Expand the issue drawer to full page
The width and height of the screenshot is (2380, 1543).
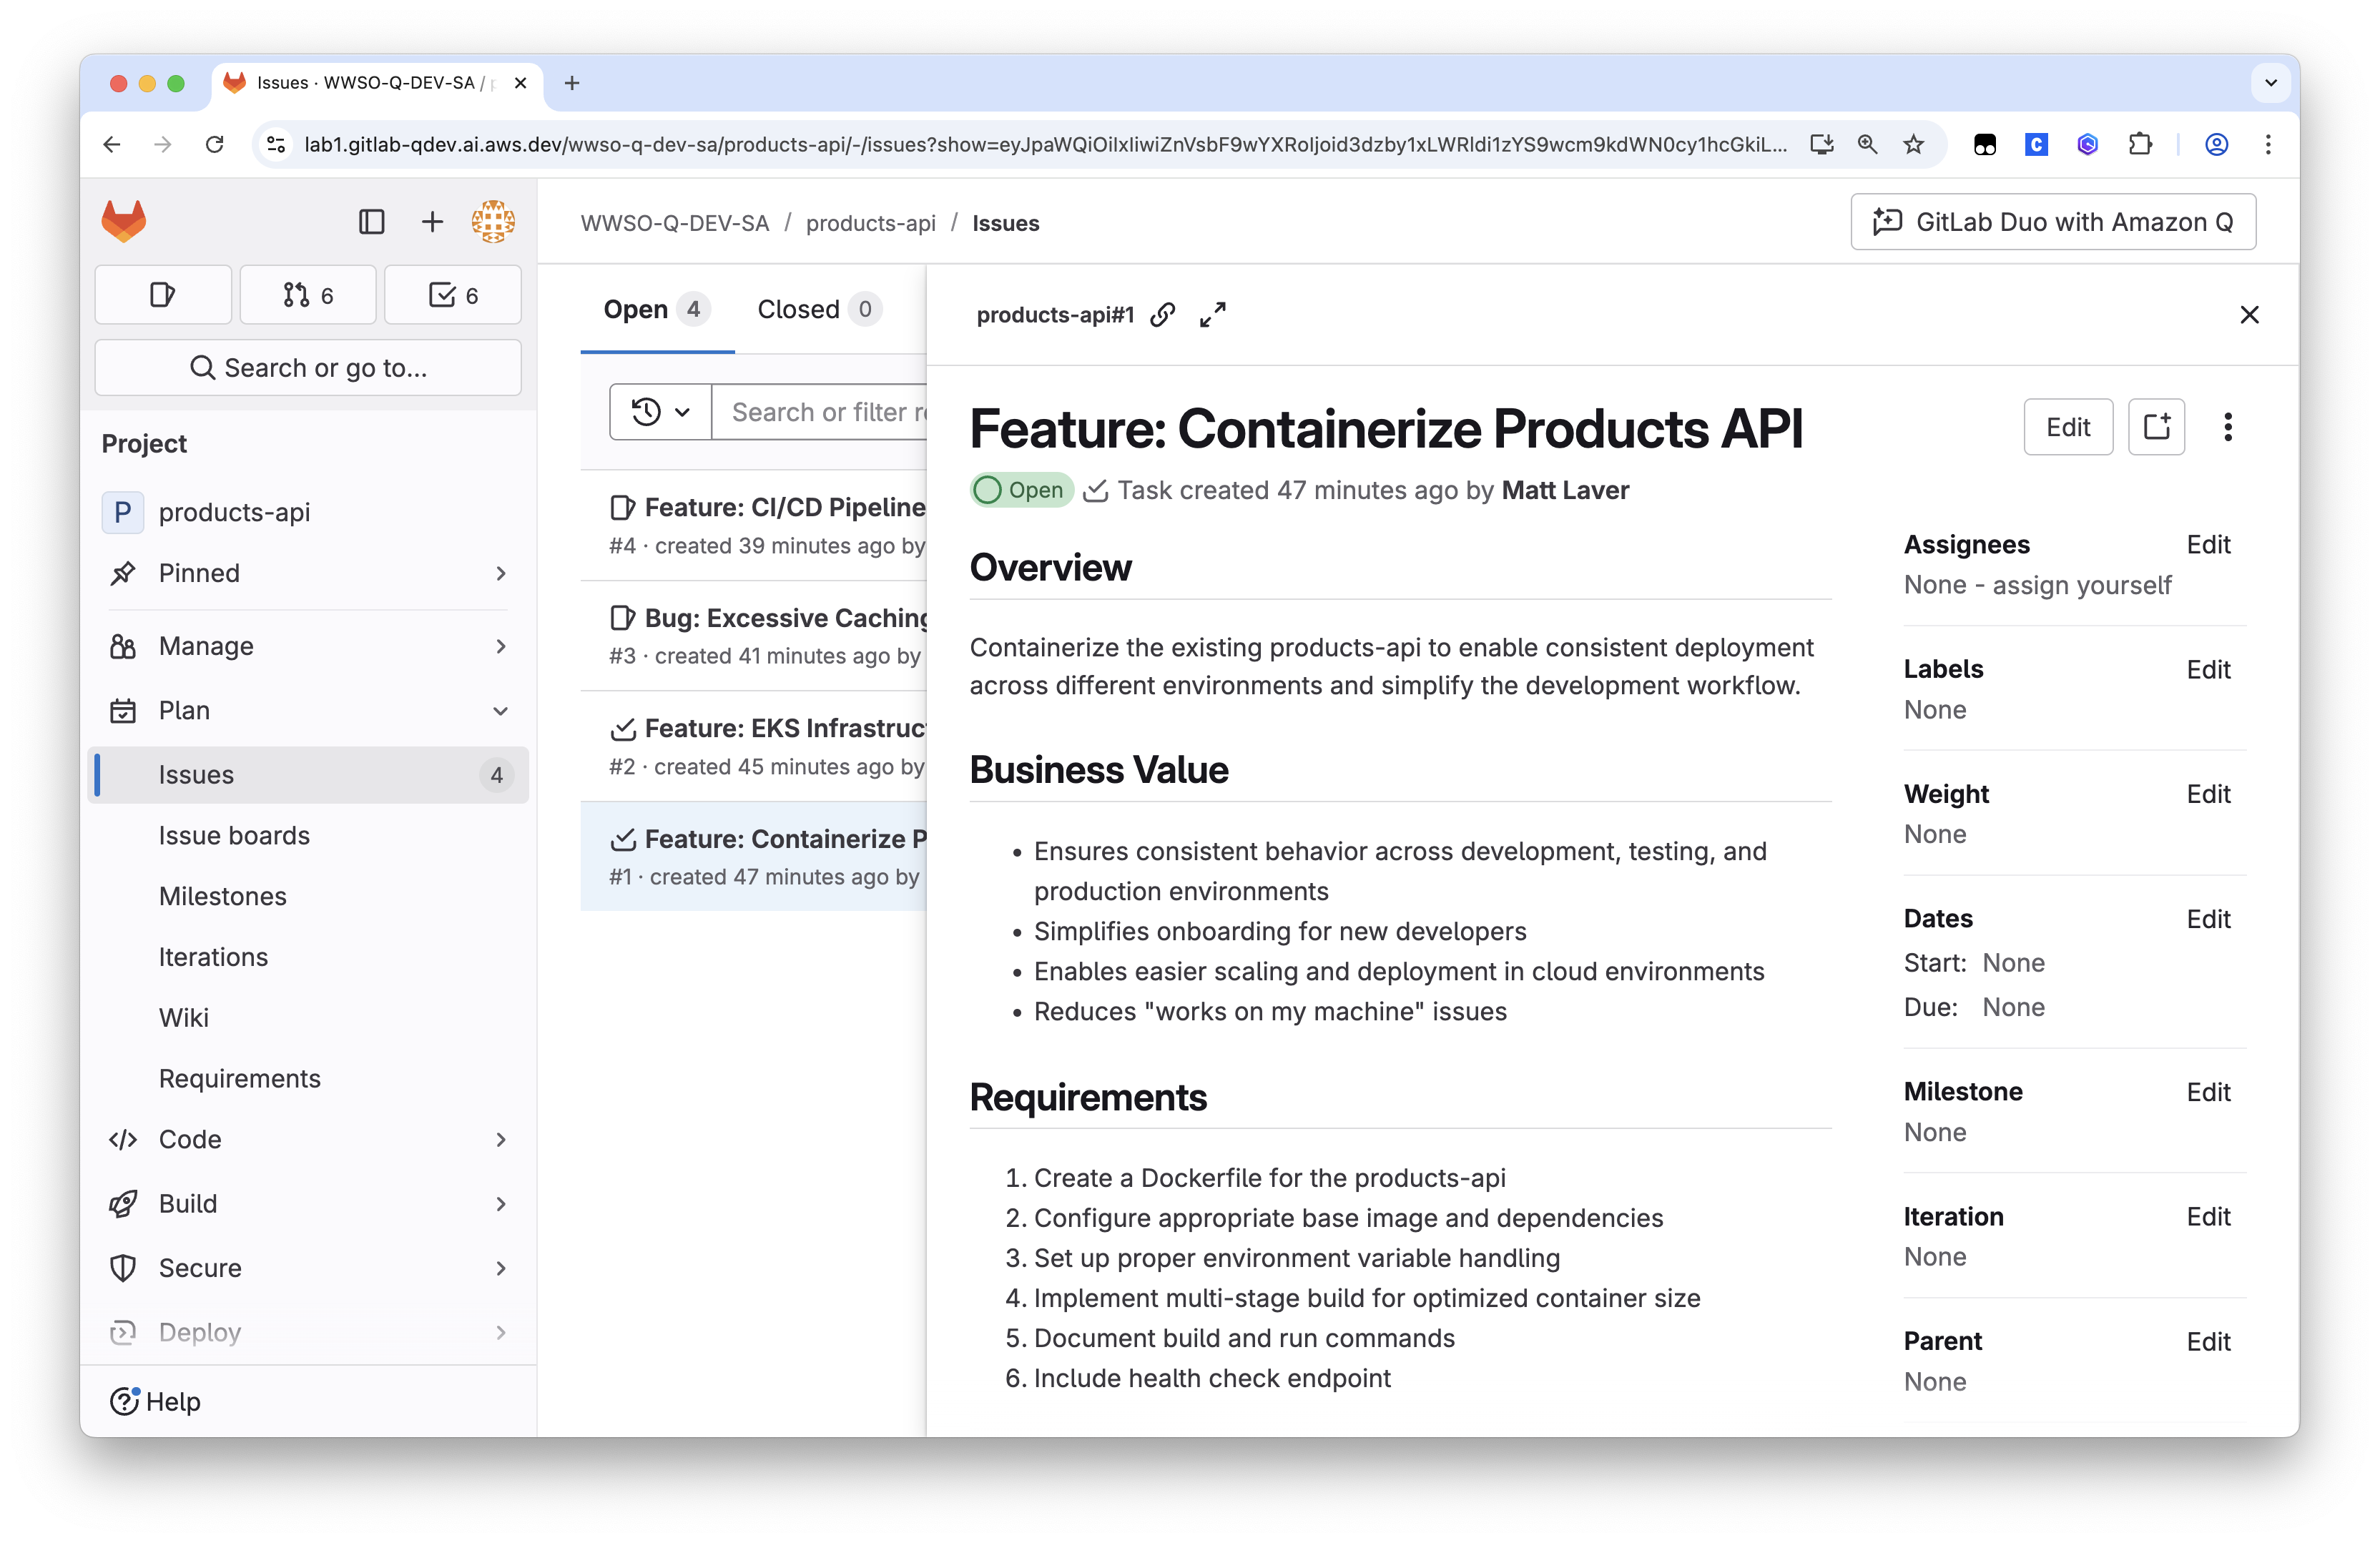[x=1212, y=315]
